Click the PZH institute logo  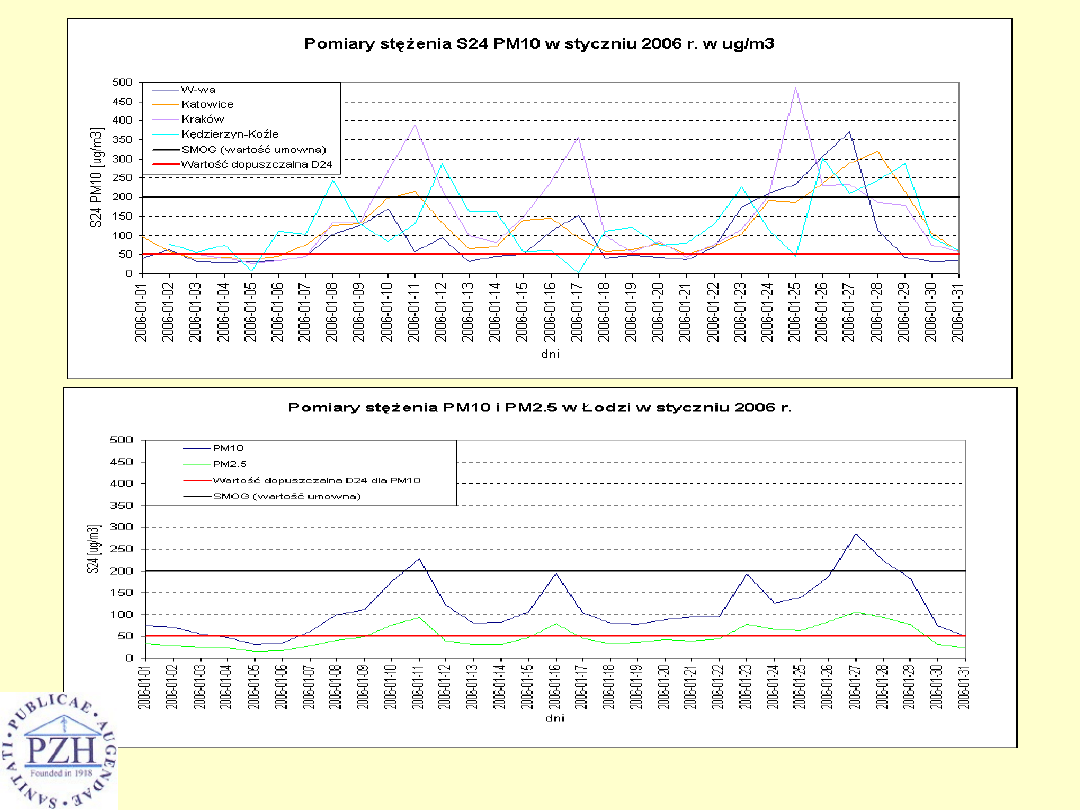[57, 749]
